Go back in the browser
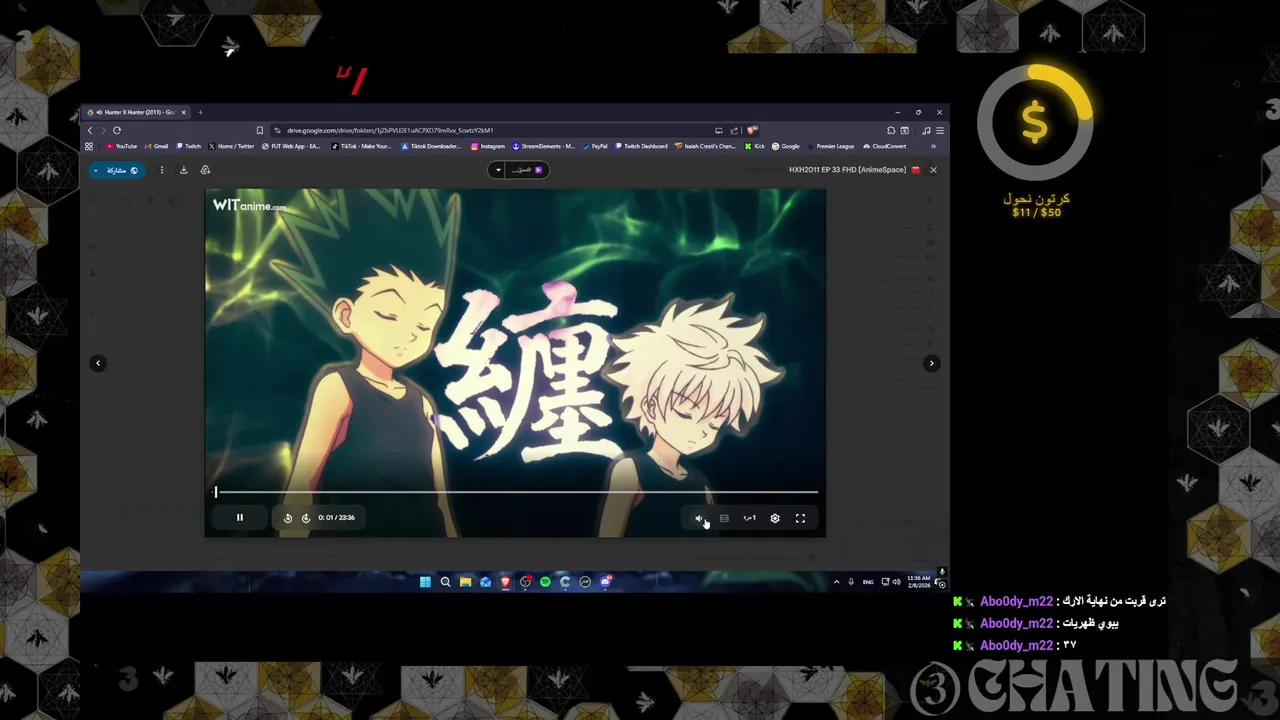Viewport: 1280px width, 720px height. pyautogui.click(x=90, y=130)
